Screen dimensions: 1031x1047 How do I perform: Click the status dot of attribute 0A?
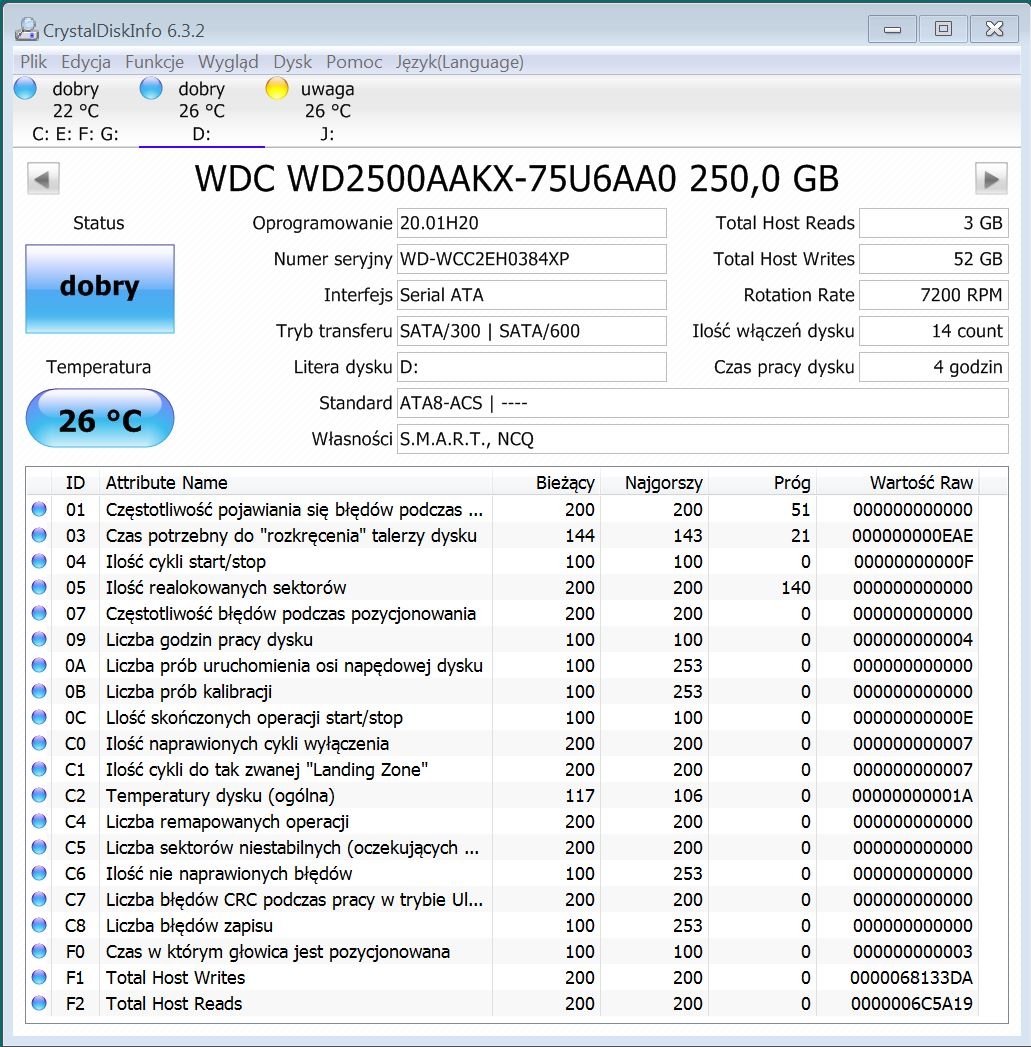[39, 666]
